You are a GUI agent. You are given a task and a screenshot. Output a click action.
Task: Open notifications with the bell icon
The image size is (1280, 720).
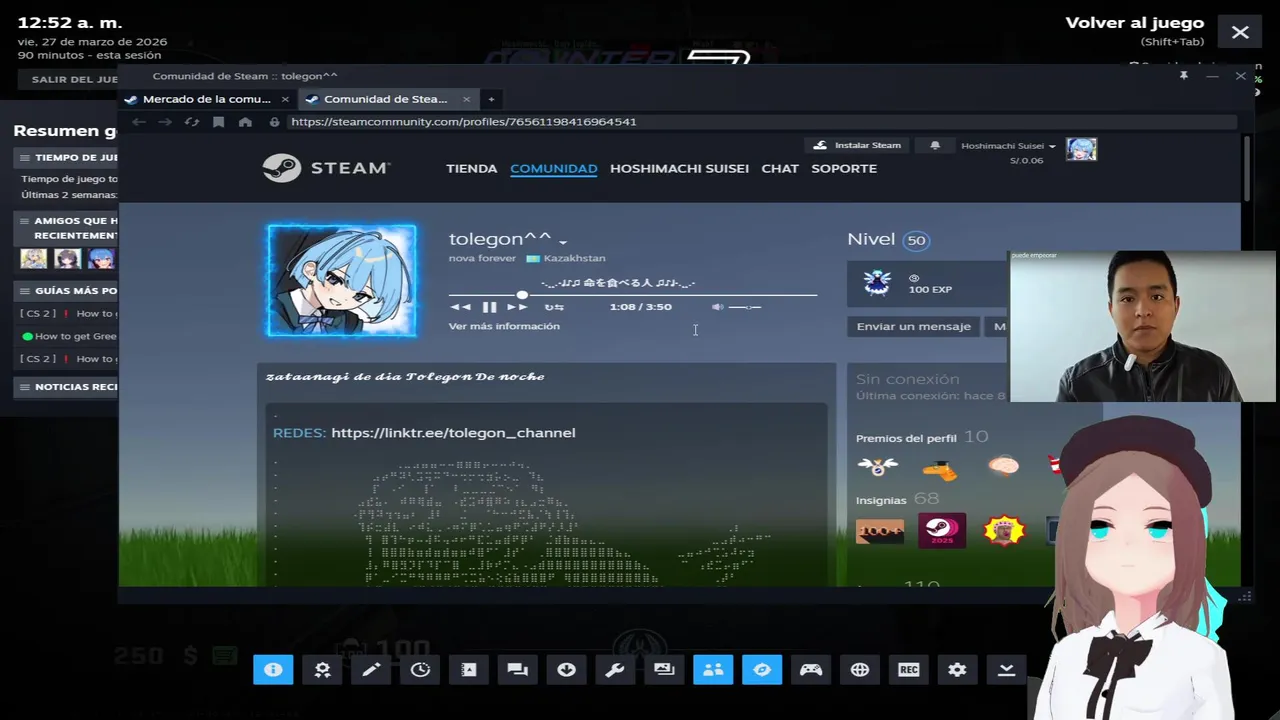coord(935,145)
